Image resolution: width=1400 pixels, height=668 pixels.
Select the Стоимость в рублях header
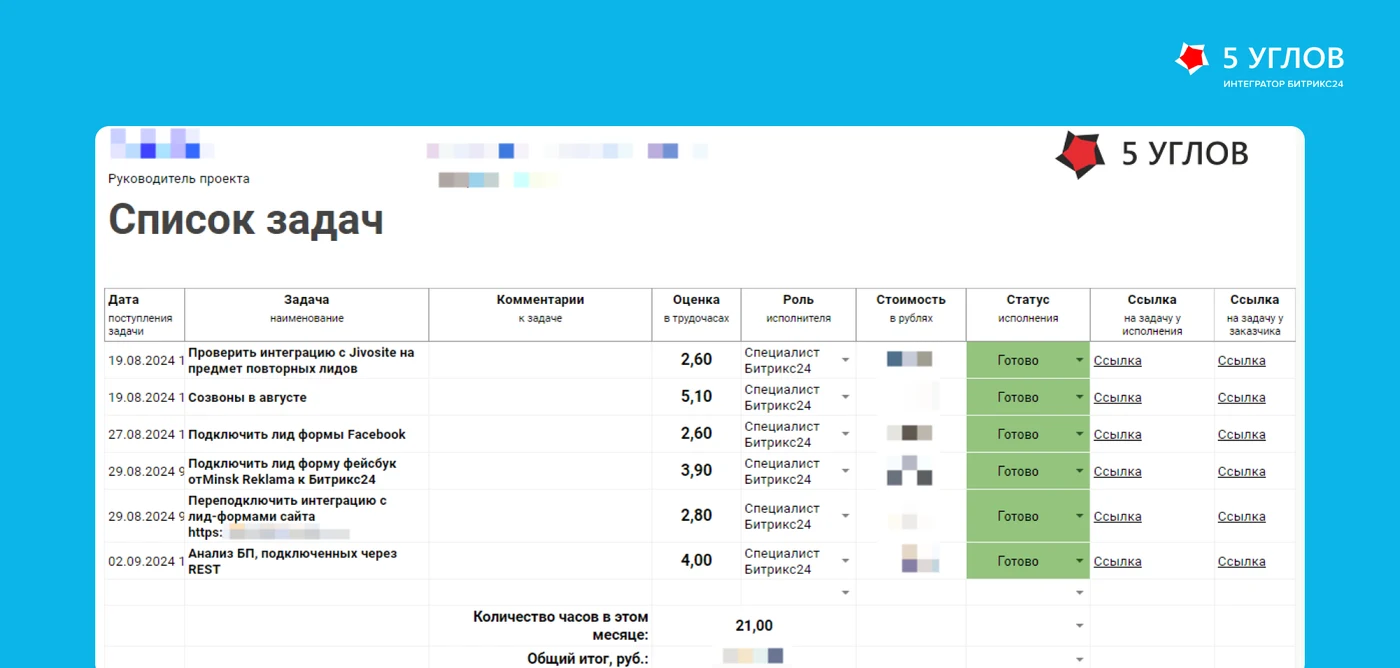911,315
